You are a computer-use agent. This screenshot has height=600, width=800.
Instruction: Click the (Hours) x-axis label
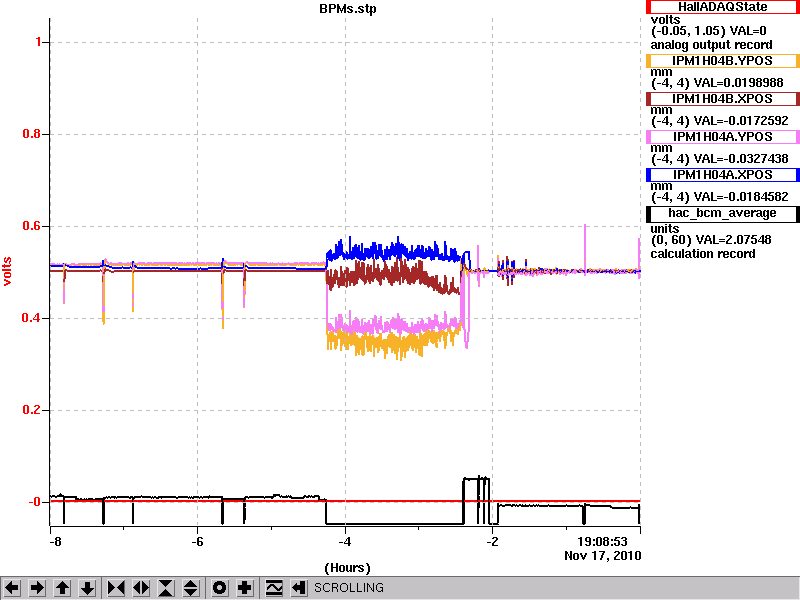click(x=347, y=568)
